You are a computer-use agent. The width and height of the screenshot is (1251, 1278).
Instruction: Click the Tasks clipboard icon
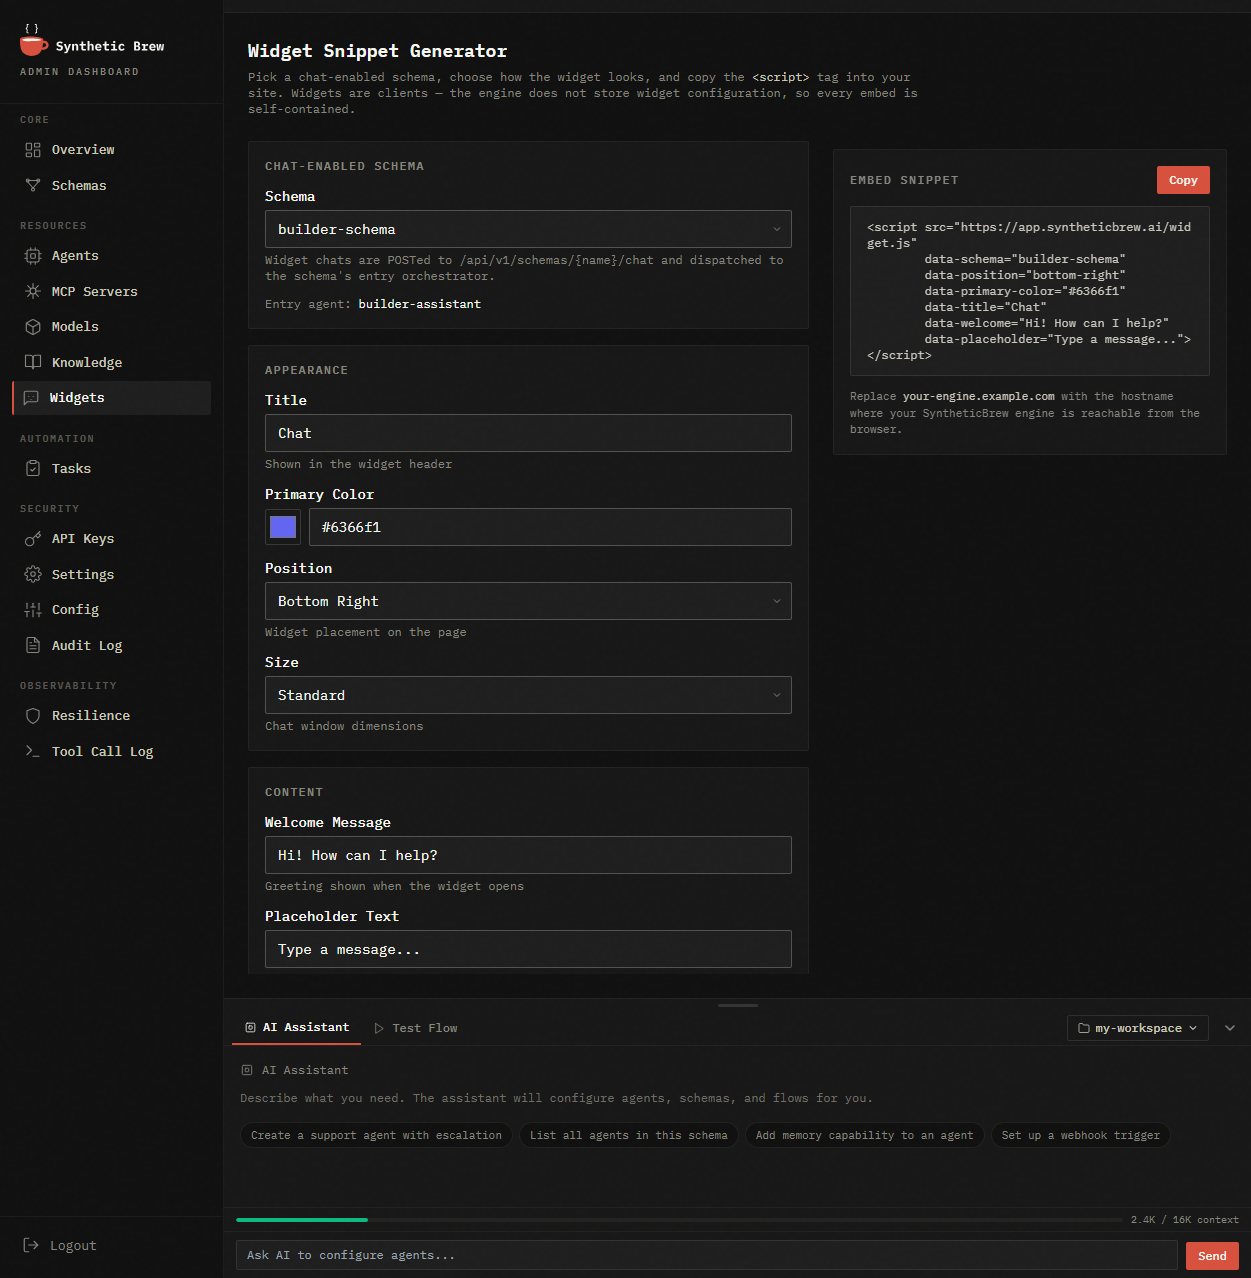tap(33, 469)
